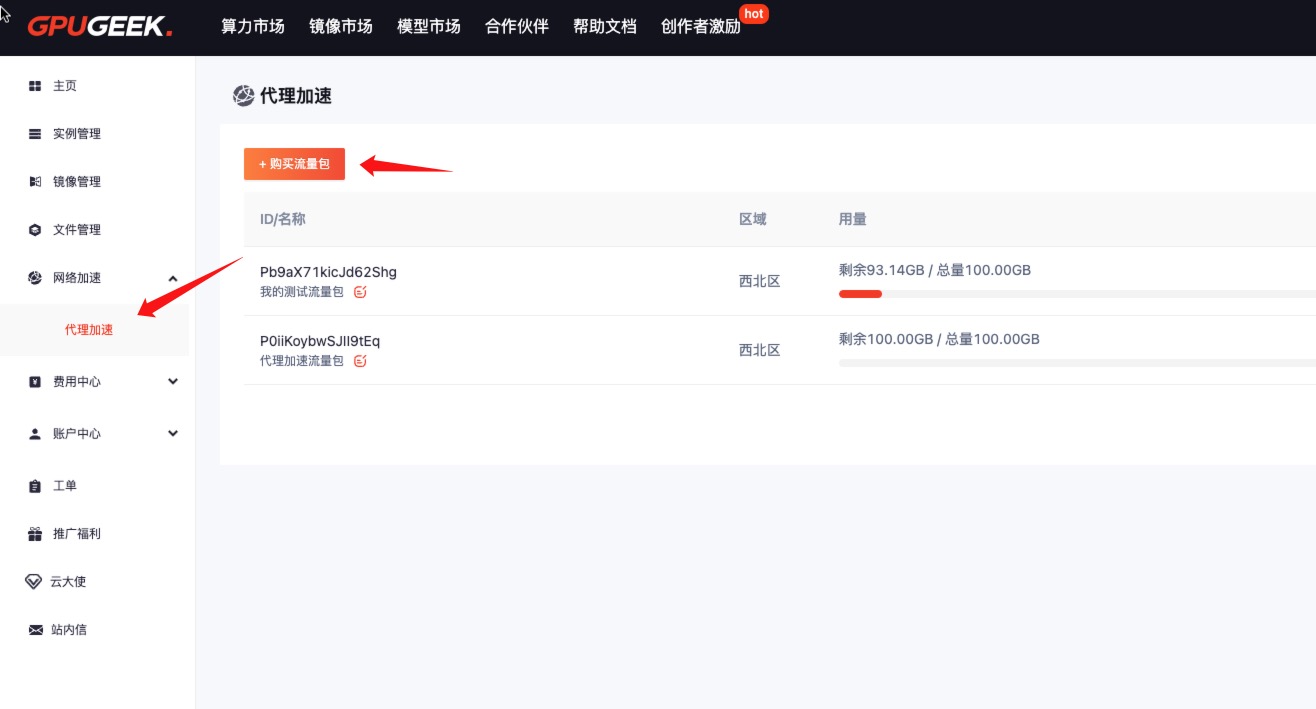The image size is (1316, 709).
Task: Edit name of 代理加速流量包
Action: point(360,361)
